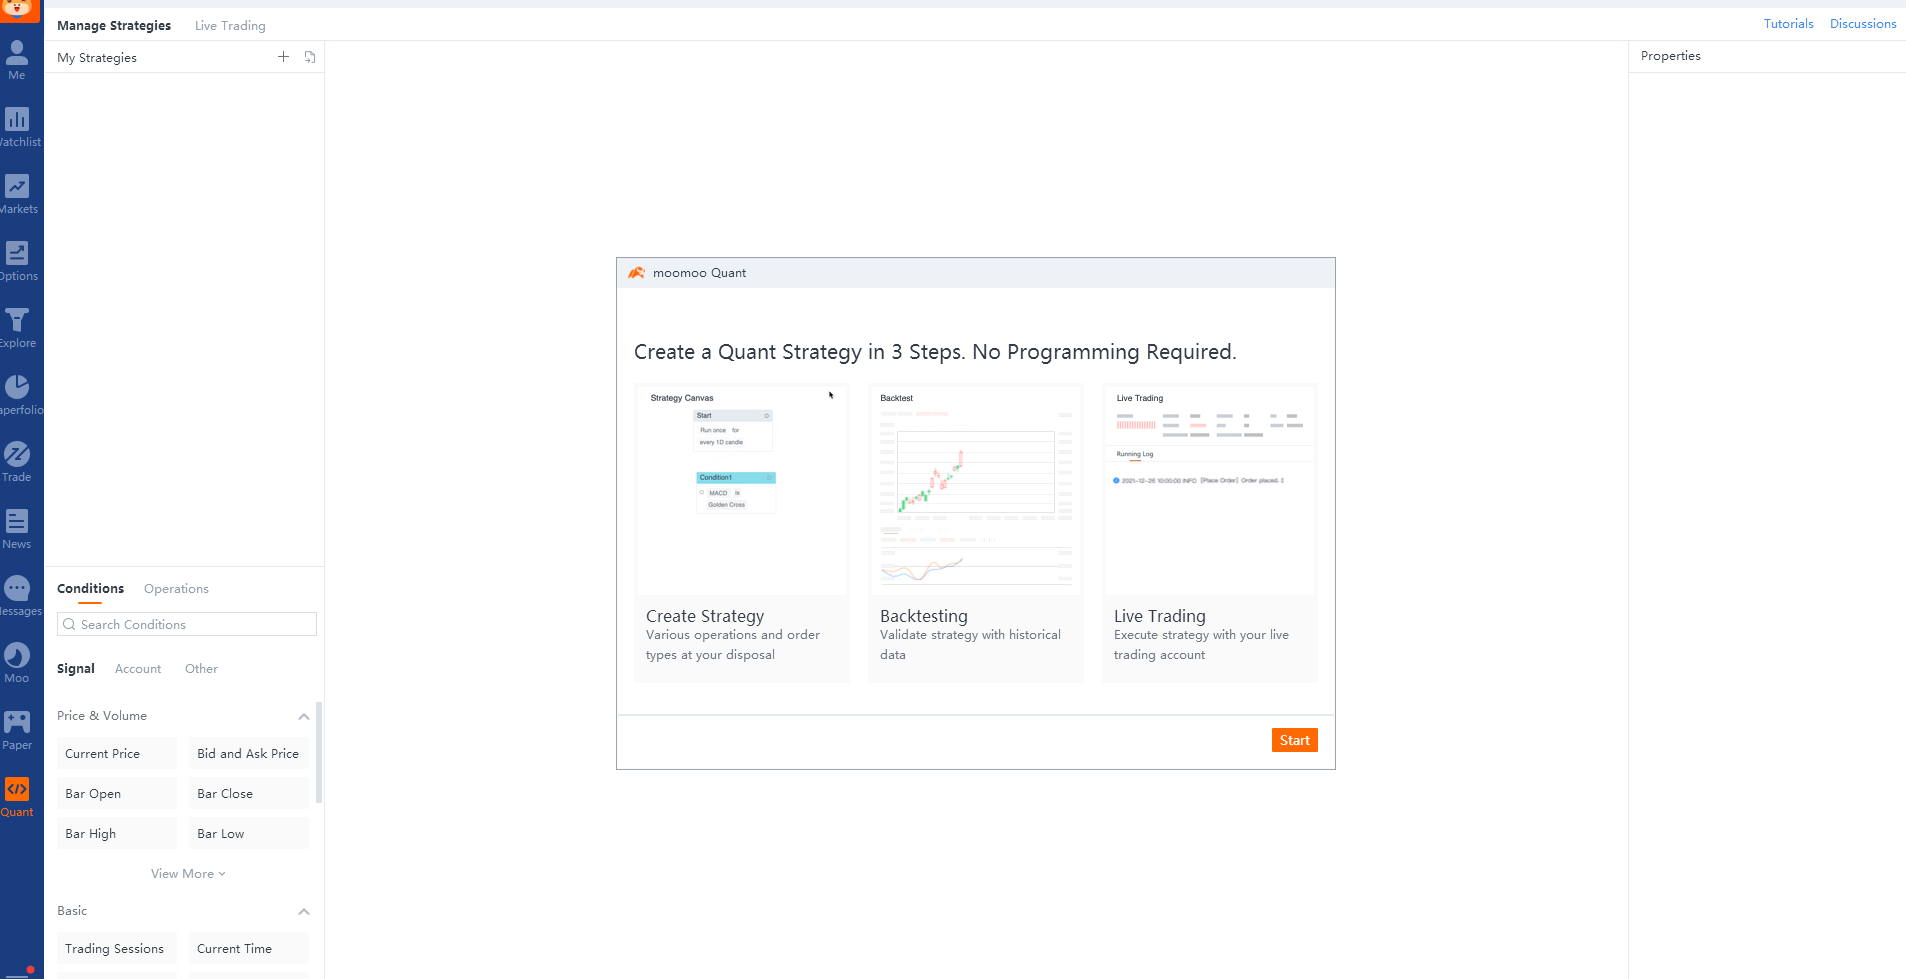Open the Markets sidebar icon
This screenshot has width=1906, height=979.
pyautogui.click(x=17, y=188)
